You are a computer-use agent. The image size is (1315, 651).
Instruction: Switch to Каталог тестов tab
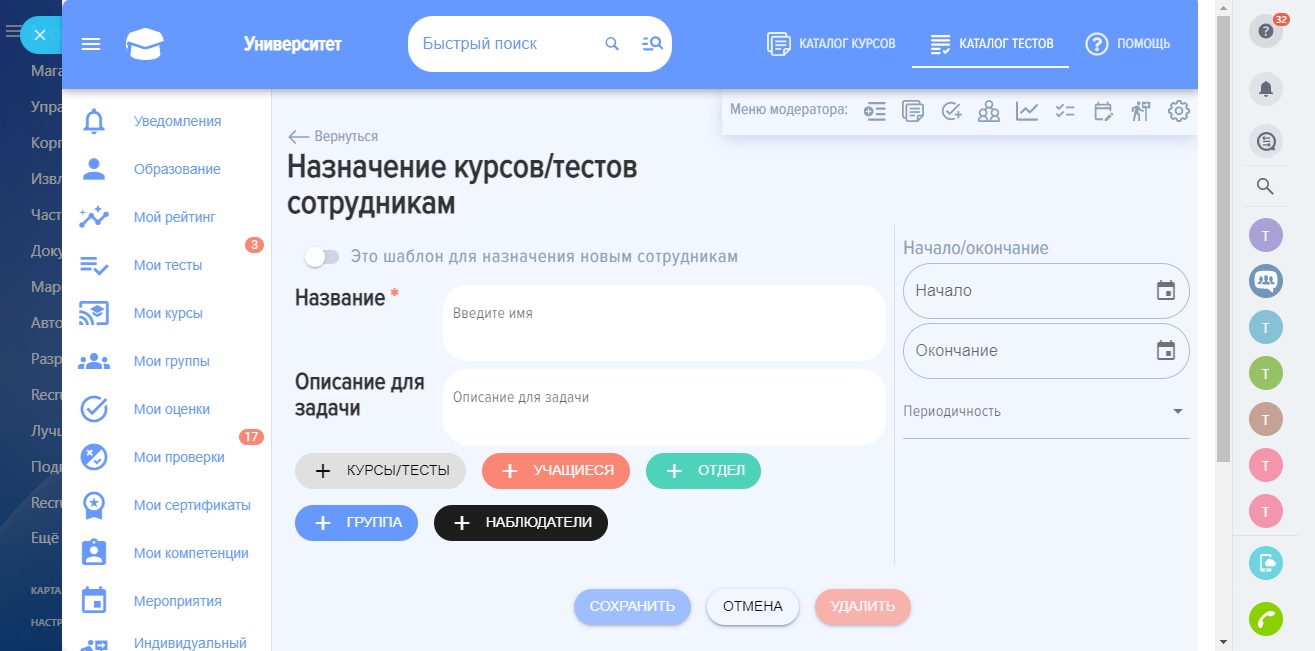[991, 44]
